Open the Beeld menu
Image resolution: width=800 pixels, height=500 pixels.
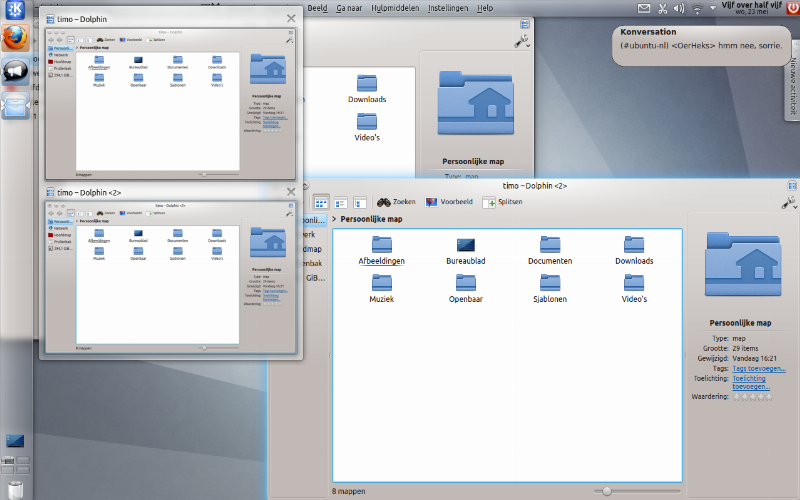pyautogui.click(x=317, y=8)
